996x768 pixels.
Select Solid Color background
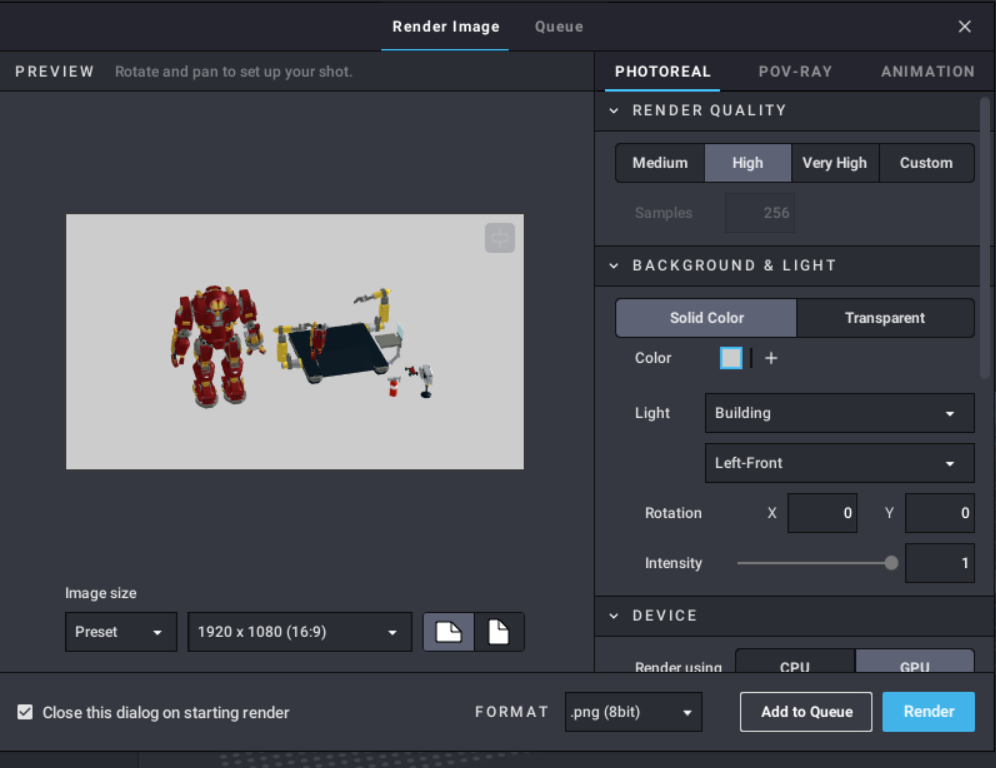pos(706,318)
